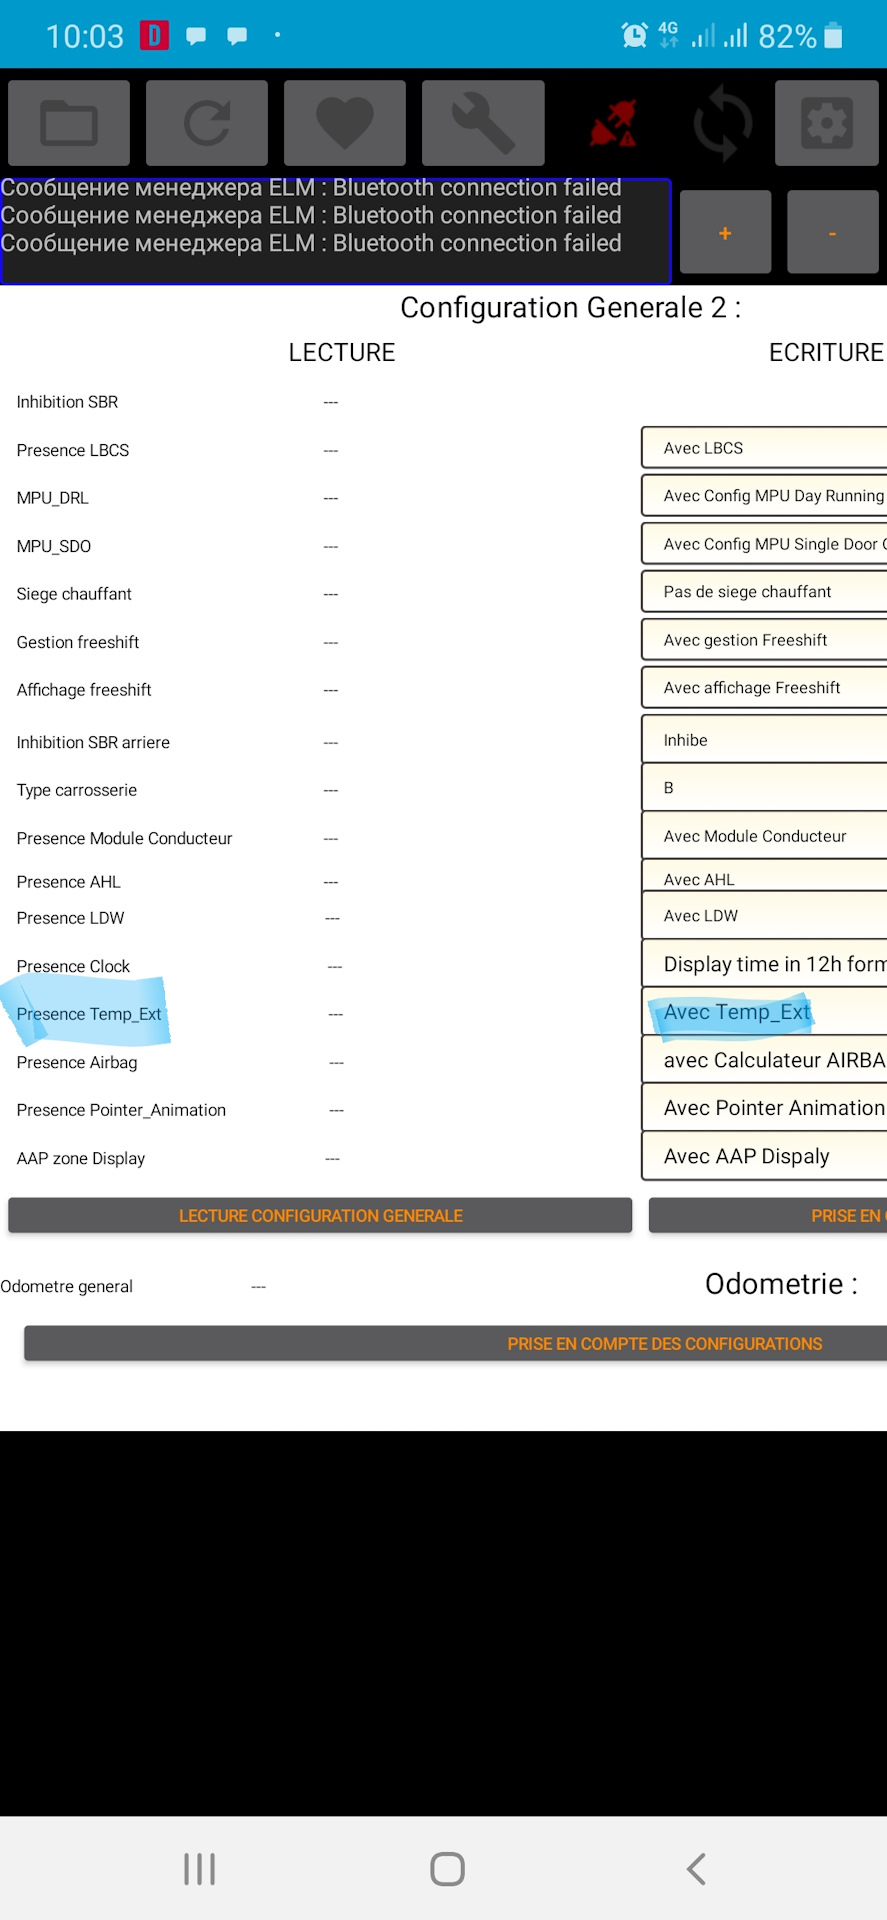Open the Type carrosserie B dropdown
The image size is (887, 1920).
point(764,788)
